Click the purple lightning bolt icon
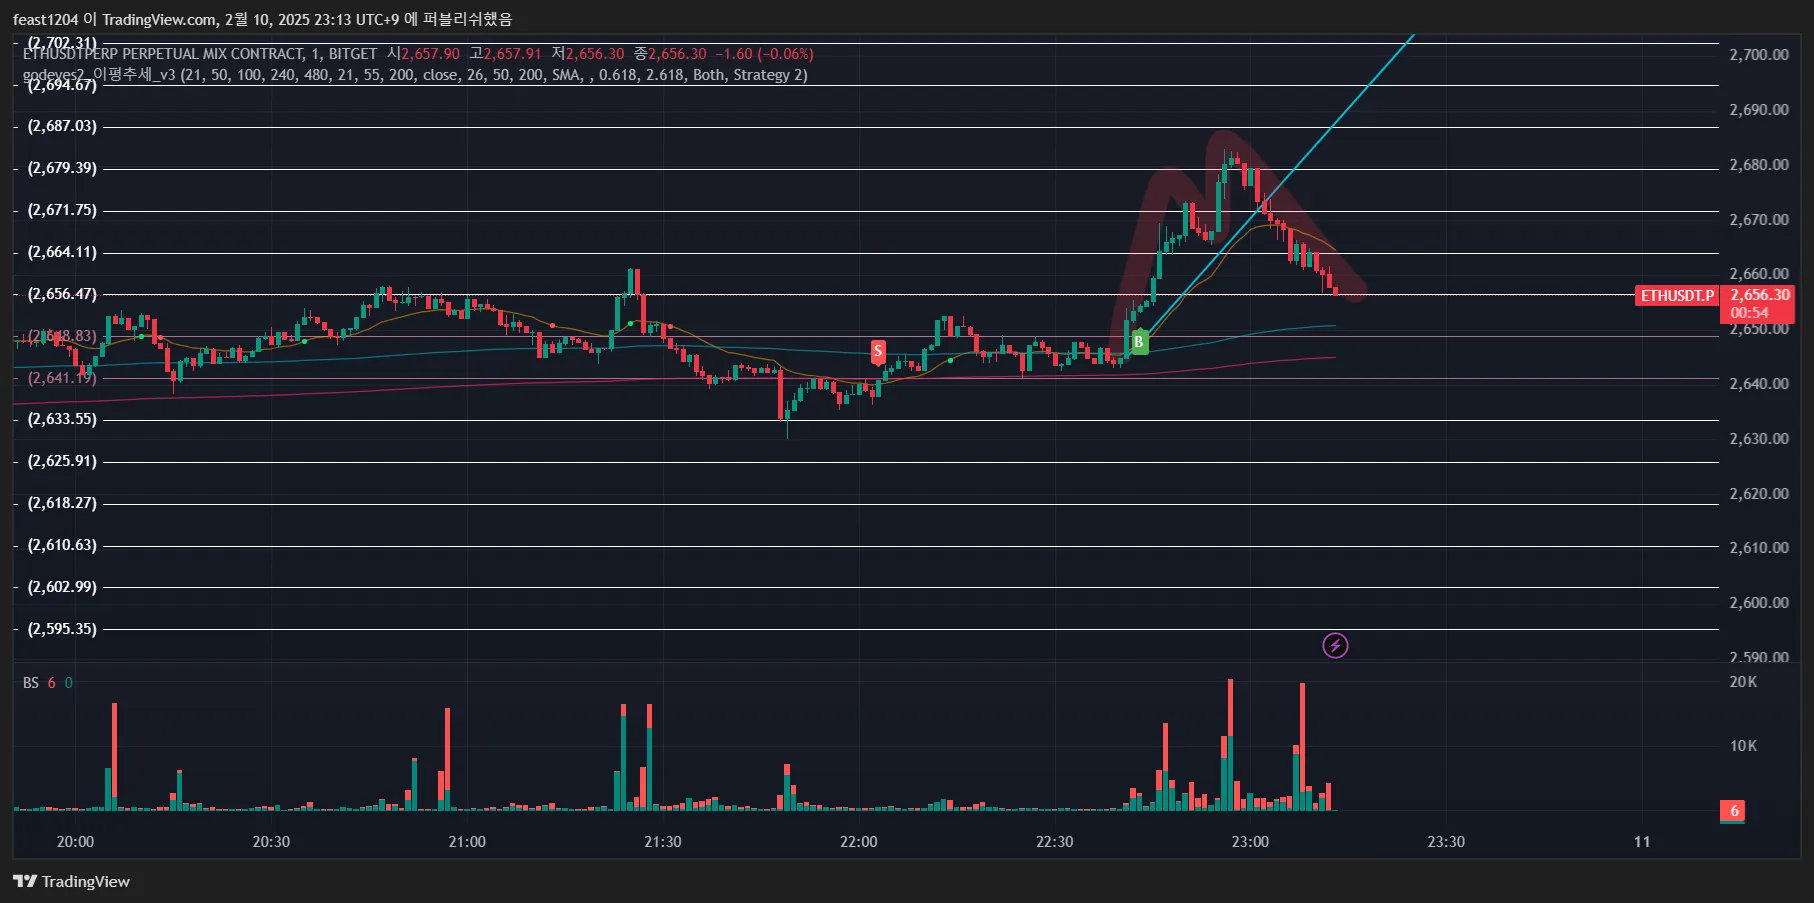1814x903 pixels. [1335, 646]
